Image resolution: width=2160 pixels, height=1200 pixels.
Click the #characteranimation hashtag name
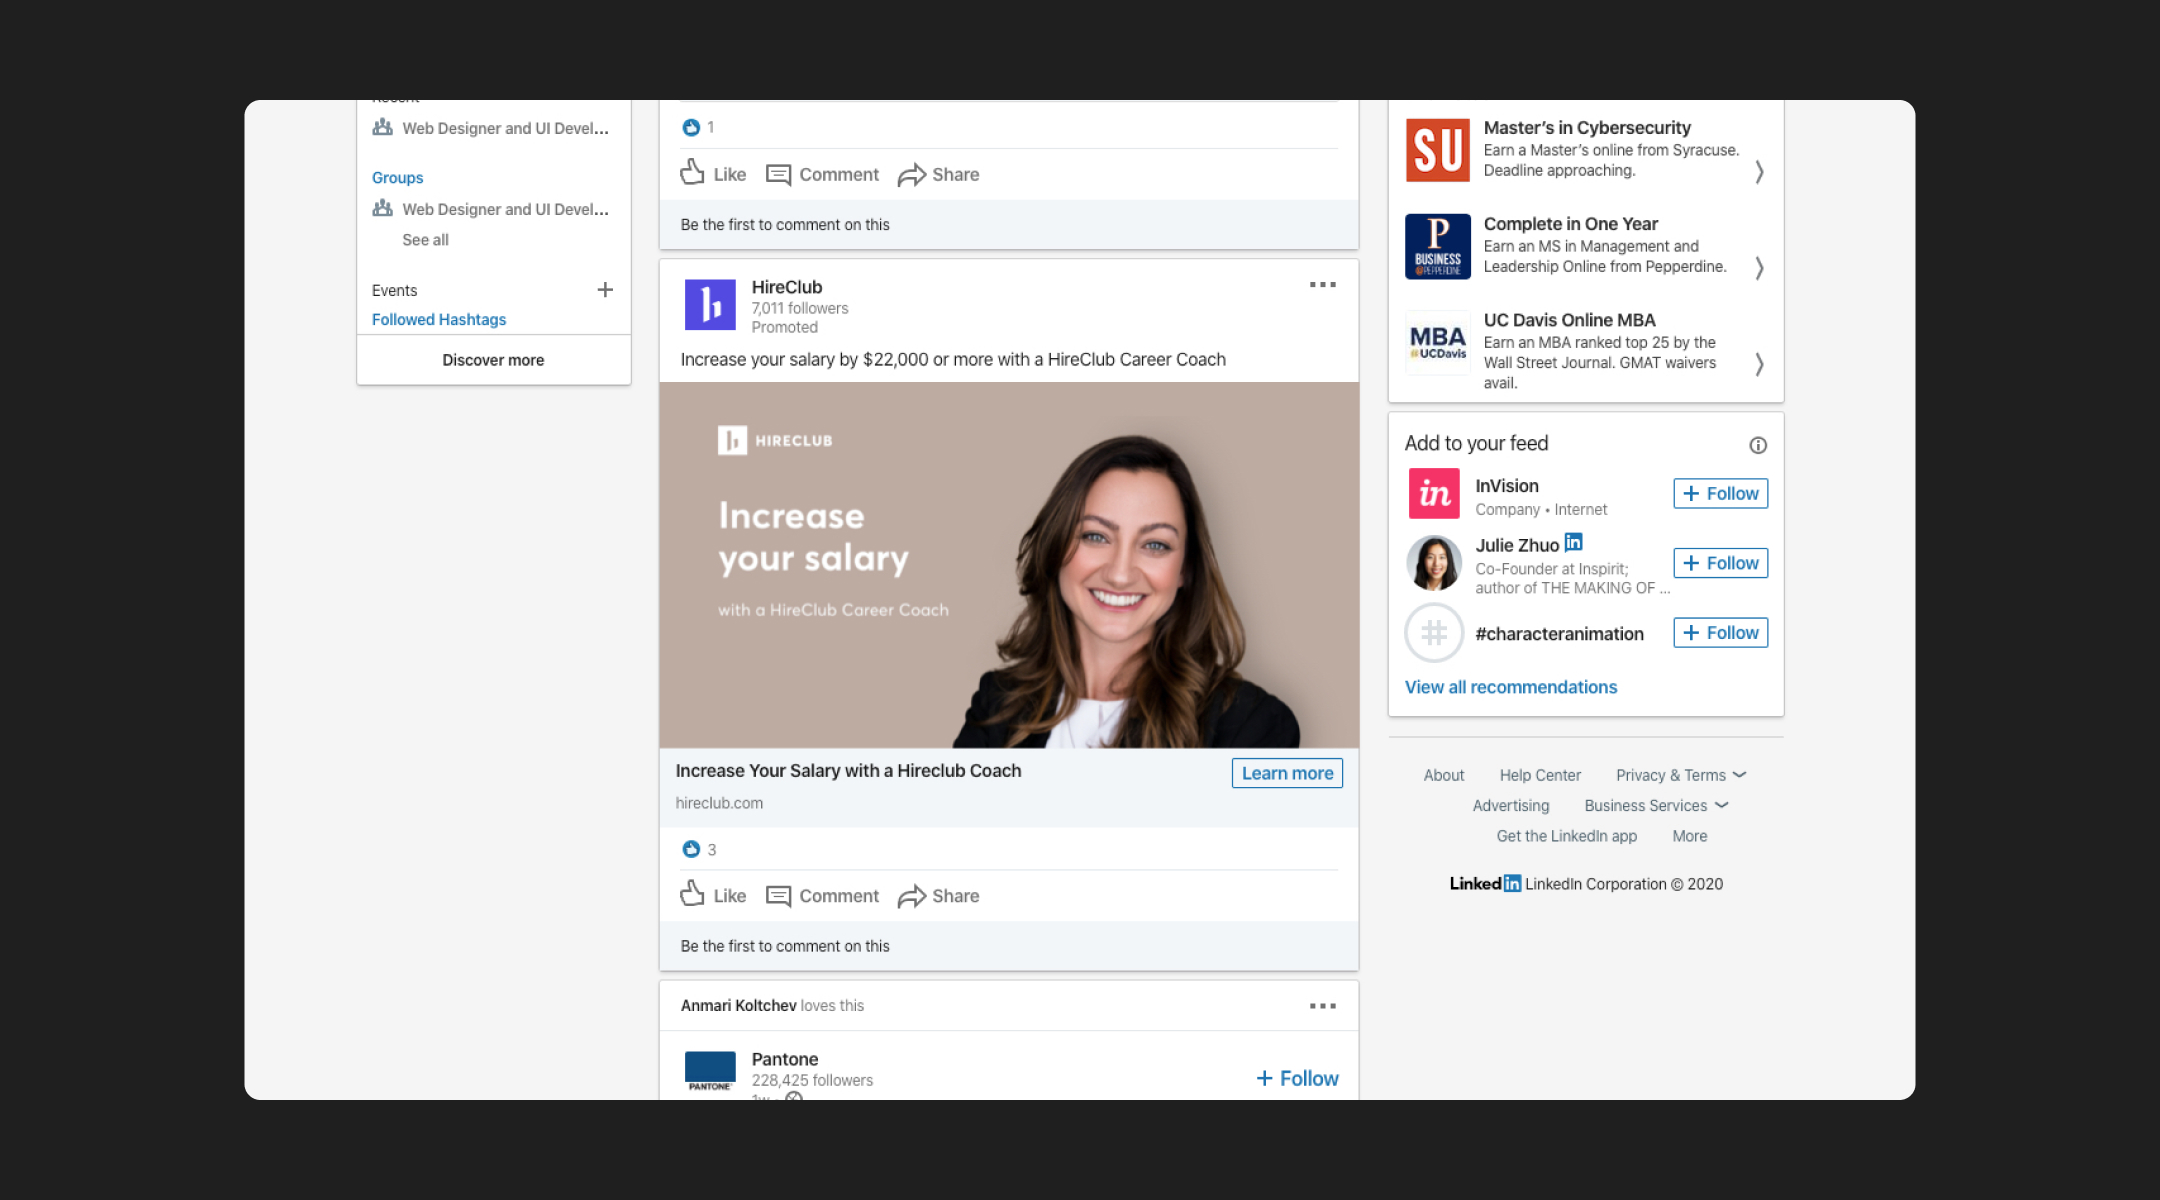1559,634
